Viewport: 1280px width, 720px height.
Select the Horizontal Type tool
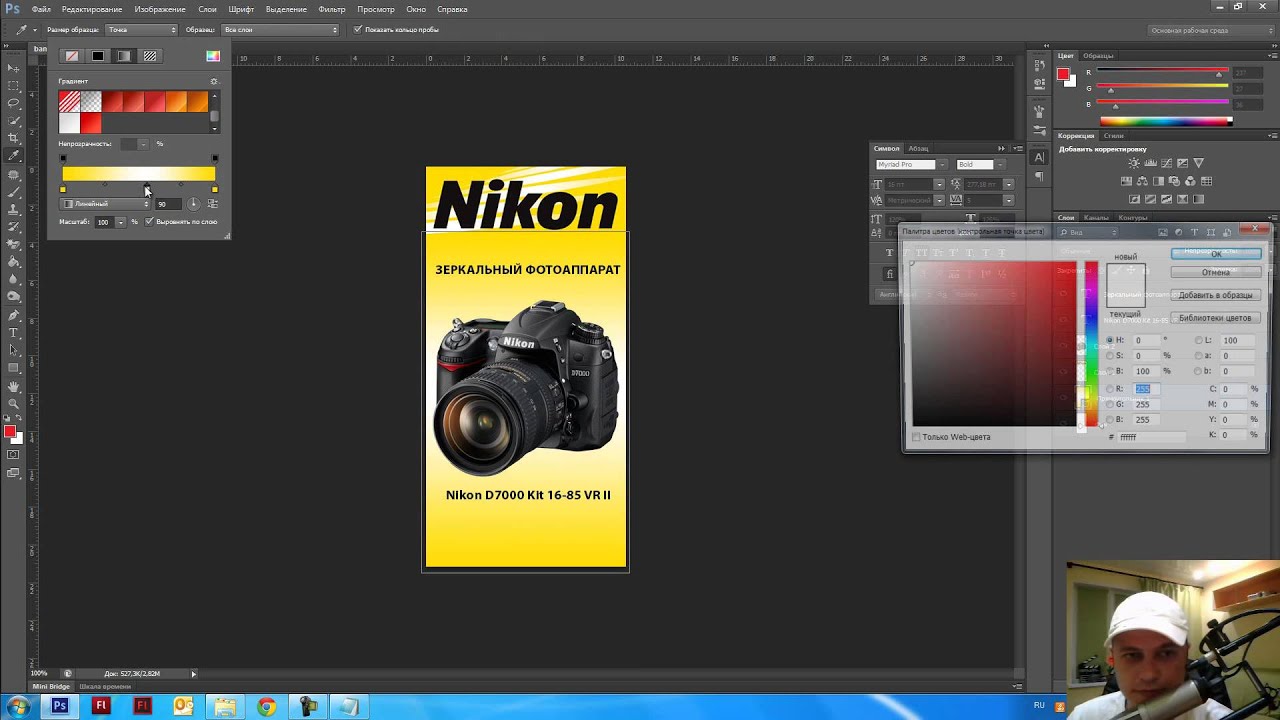click(13, 332)
